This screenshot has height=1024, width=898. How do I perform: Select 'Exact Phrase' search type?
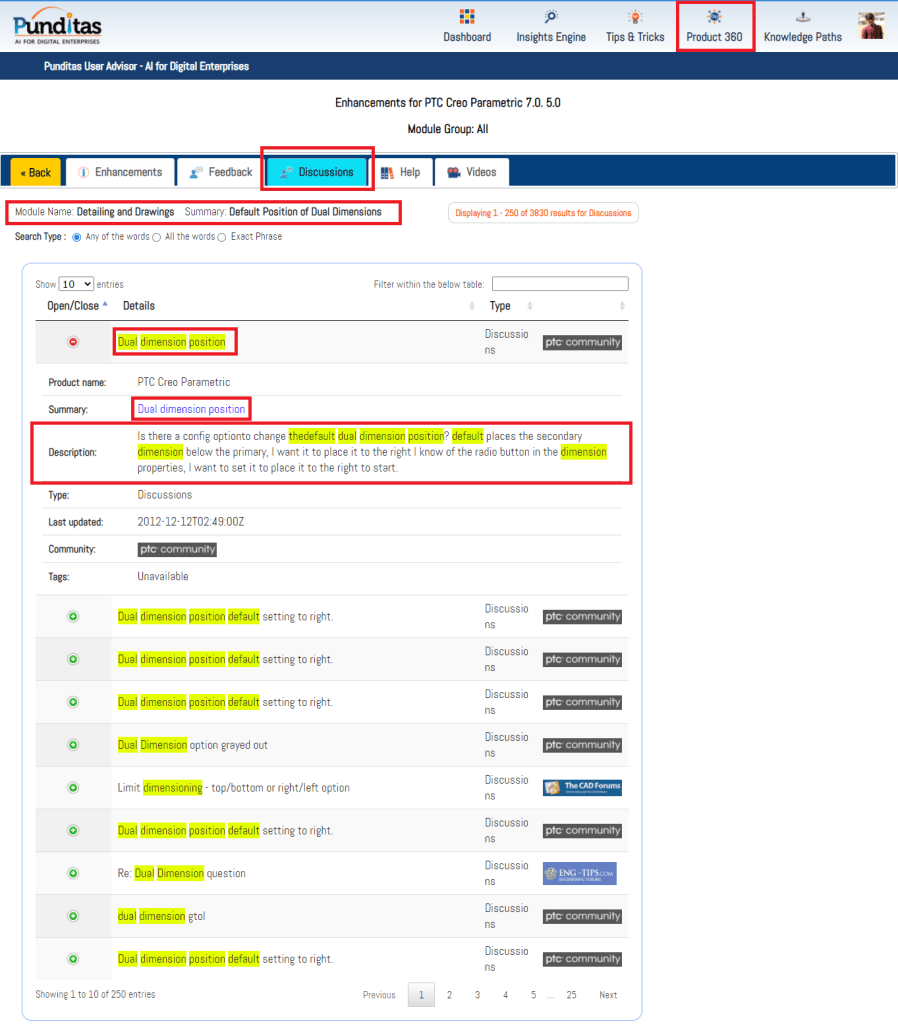(222, 237)
